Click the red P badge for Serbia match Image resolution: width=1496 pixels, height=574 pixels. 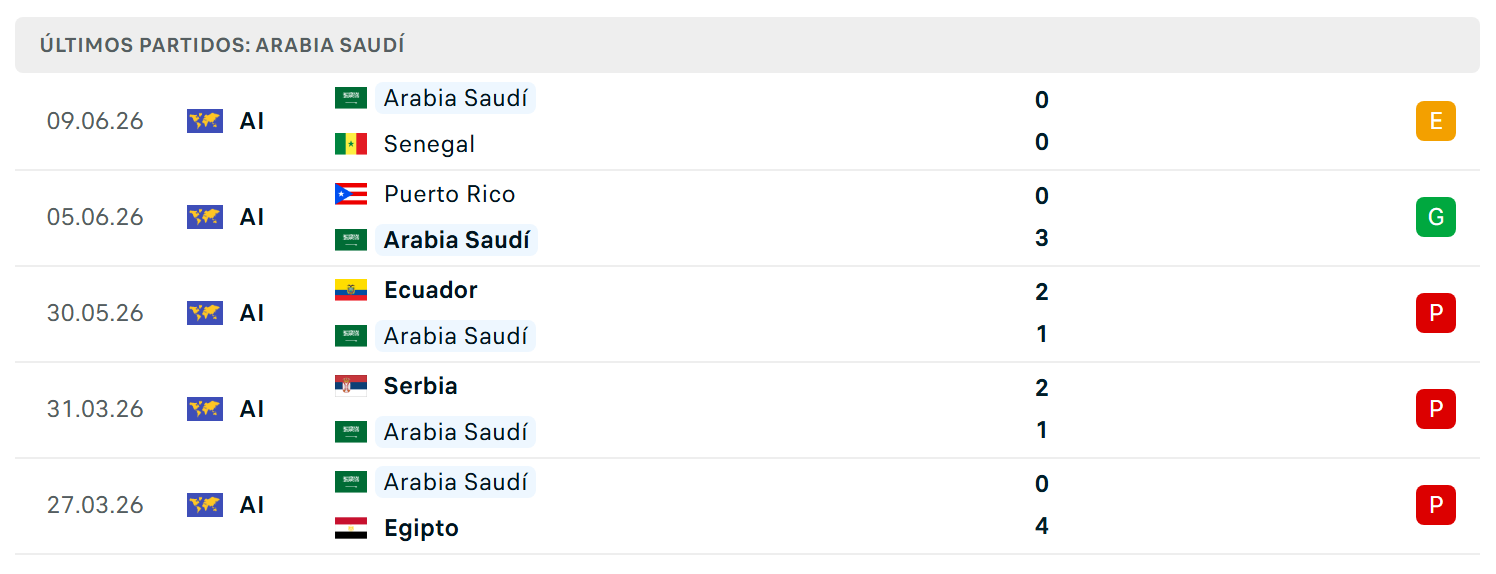[1435, 409]
